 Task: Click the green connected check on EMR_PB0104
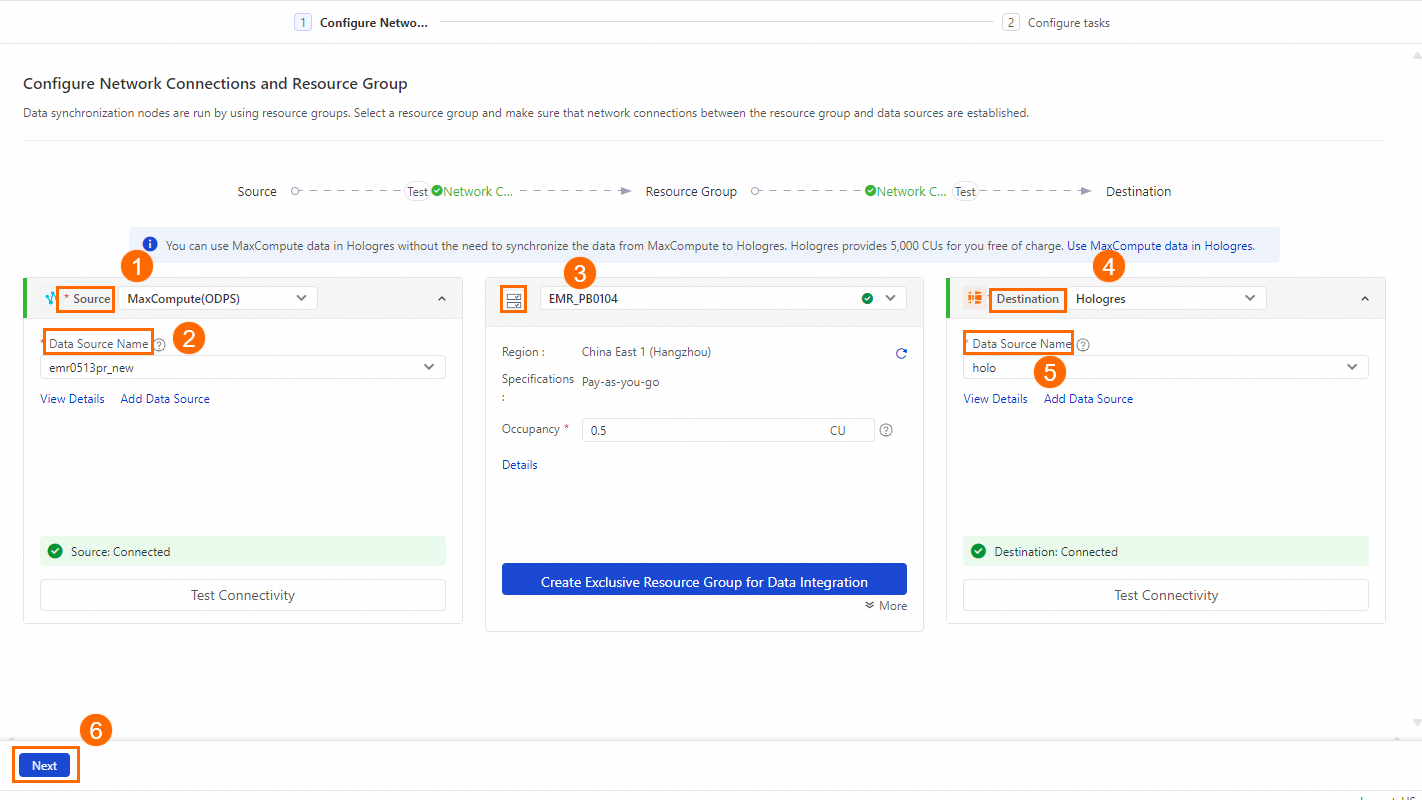pyautogui.click(x=869, y=297)
